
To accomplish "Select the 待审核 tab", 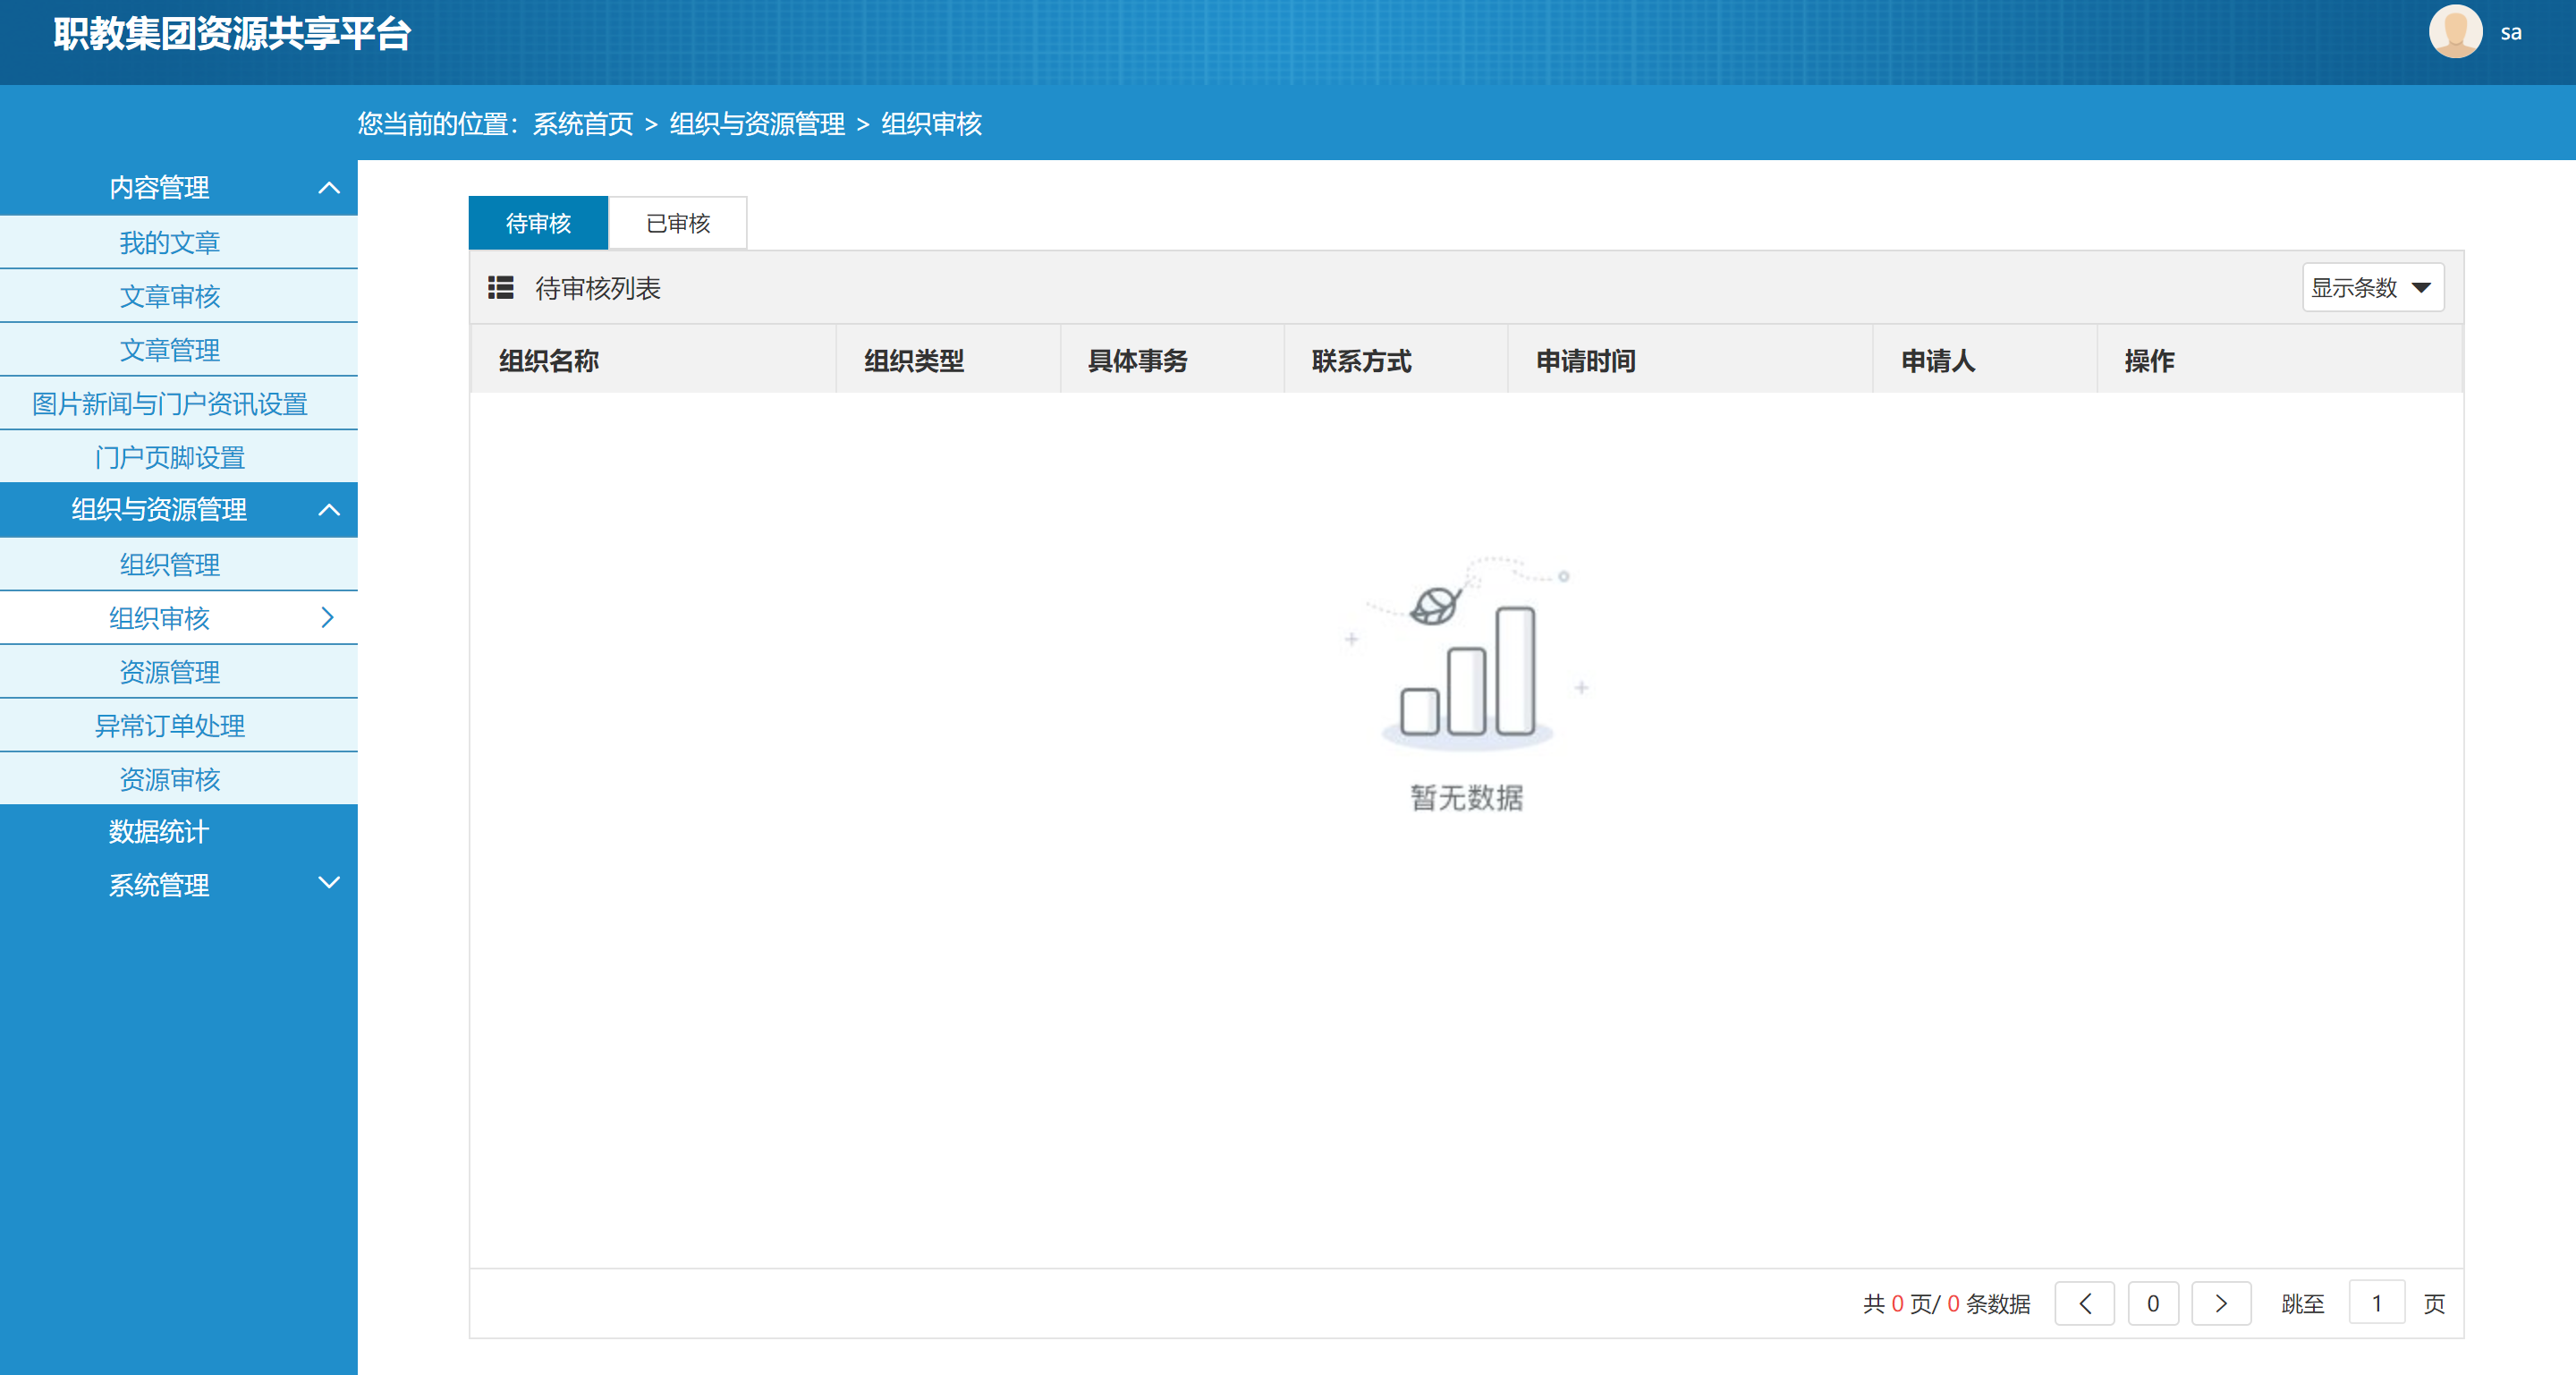I will pos(538,223).
